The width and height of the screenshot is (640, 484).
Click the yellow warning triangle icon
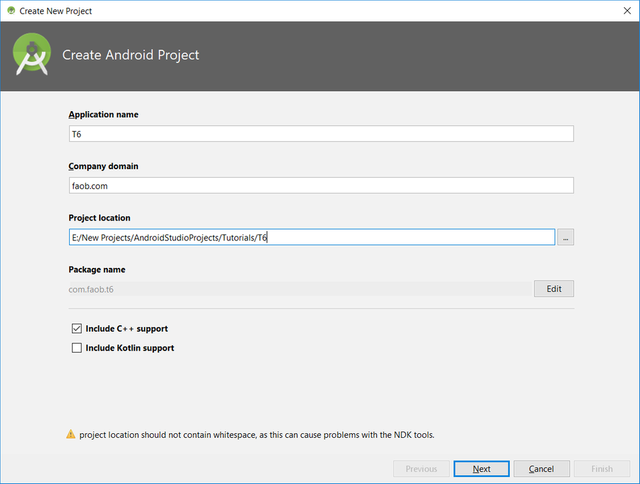71,434
